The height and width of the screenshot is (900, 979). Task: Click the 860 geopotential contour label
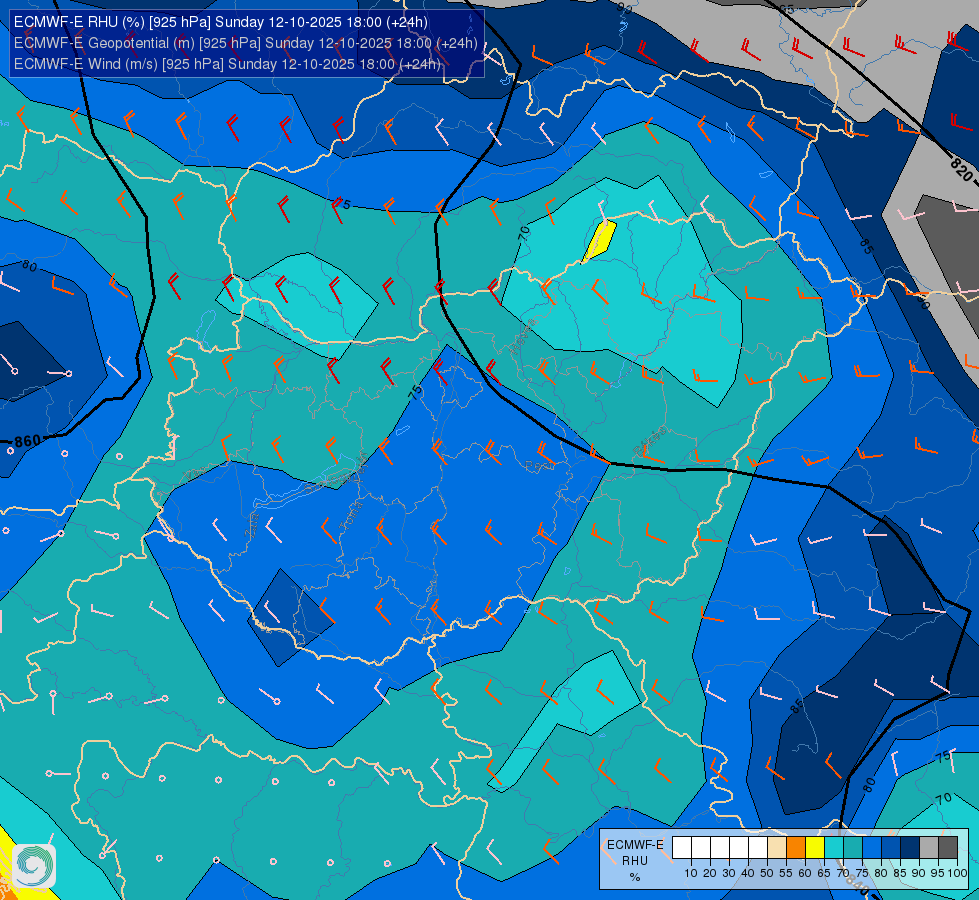pos(27,442)
